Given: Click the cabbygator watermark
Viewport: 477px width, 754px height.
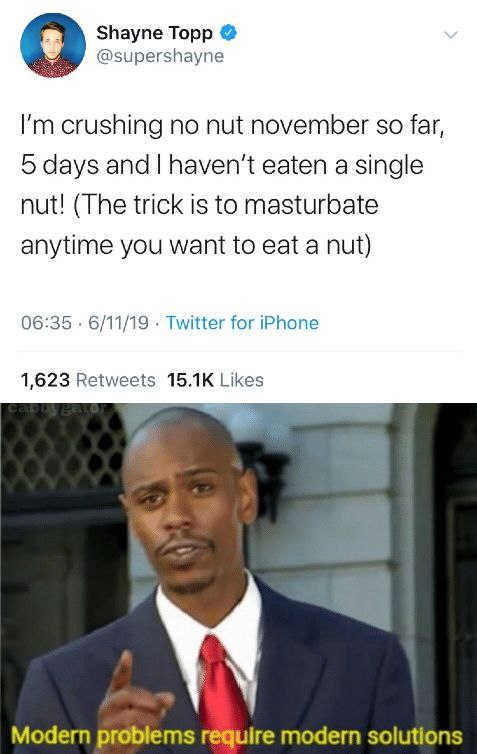Looking at the screenshot, I should tap(57, 409).
